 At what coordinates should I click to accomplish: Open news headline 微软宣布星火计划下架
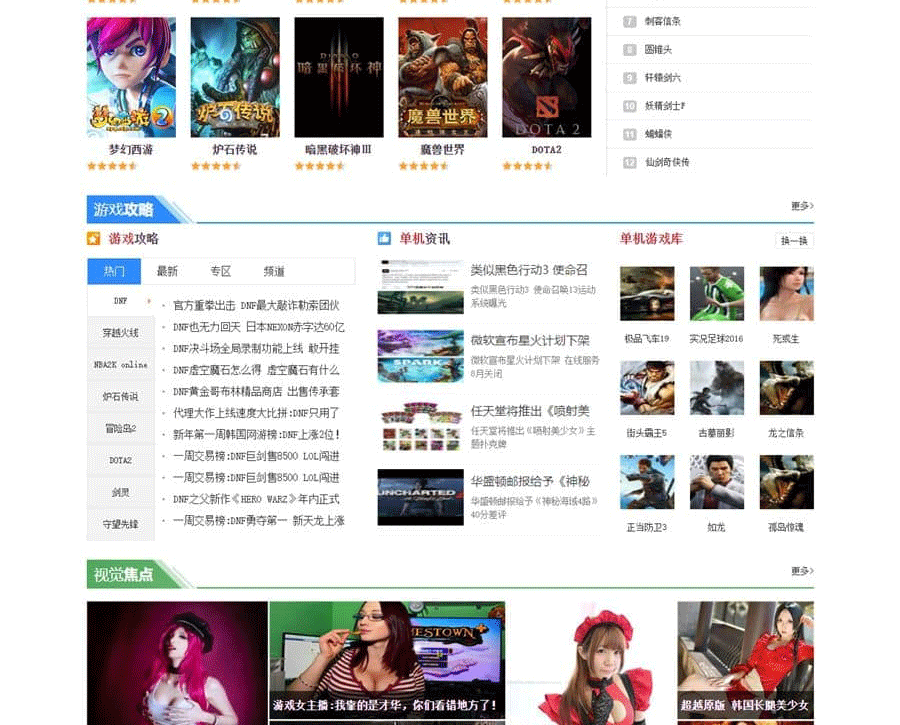[x=530, y=340]
